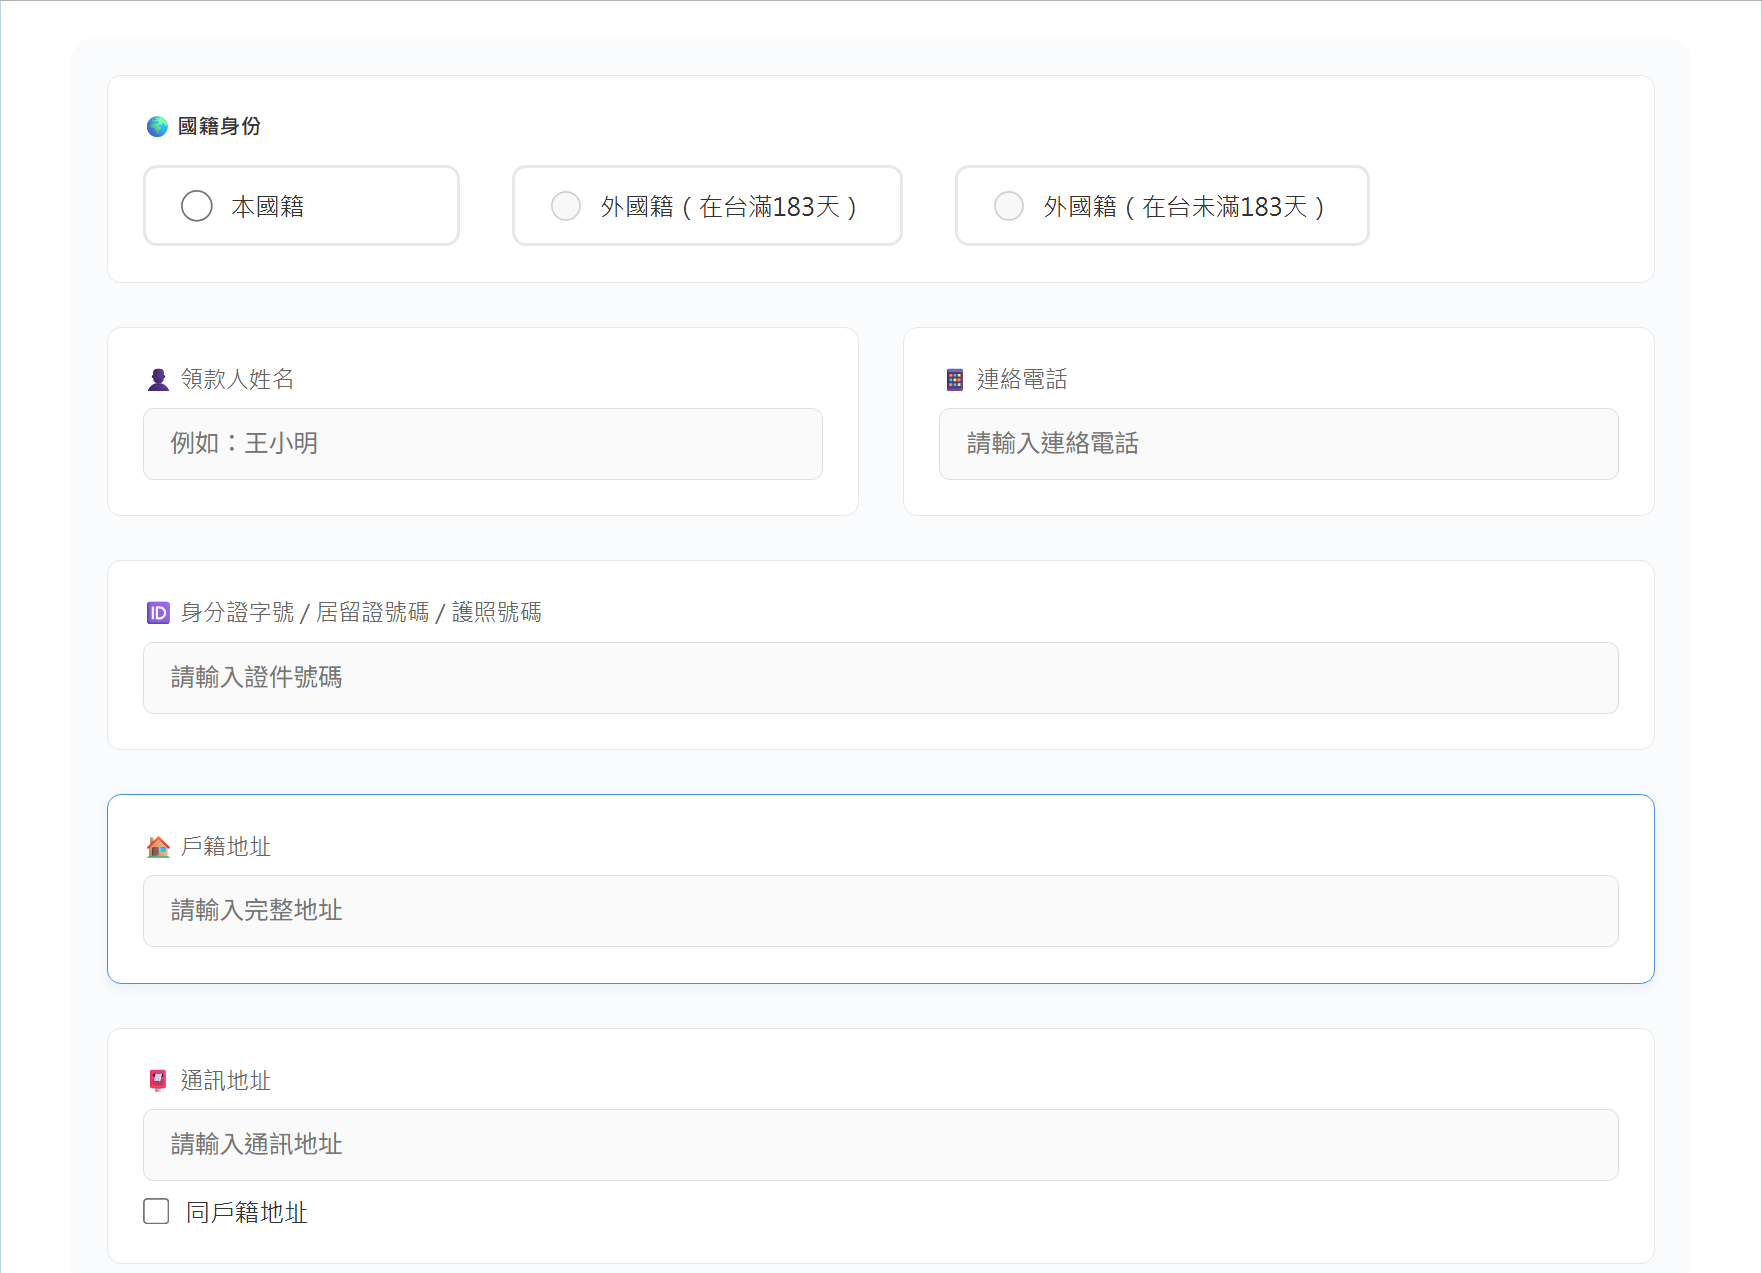Choose 外國籍（在台滿183天）radio option
Image resolution: width=1762 pixels, height=1273 pixels.
click(x=566, y=206)
